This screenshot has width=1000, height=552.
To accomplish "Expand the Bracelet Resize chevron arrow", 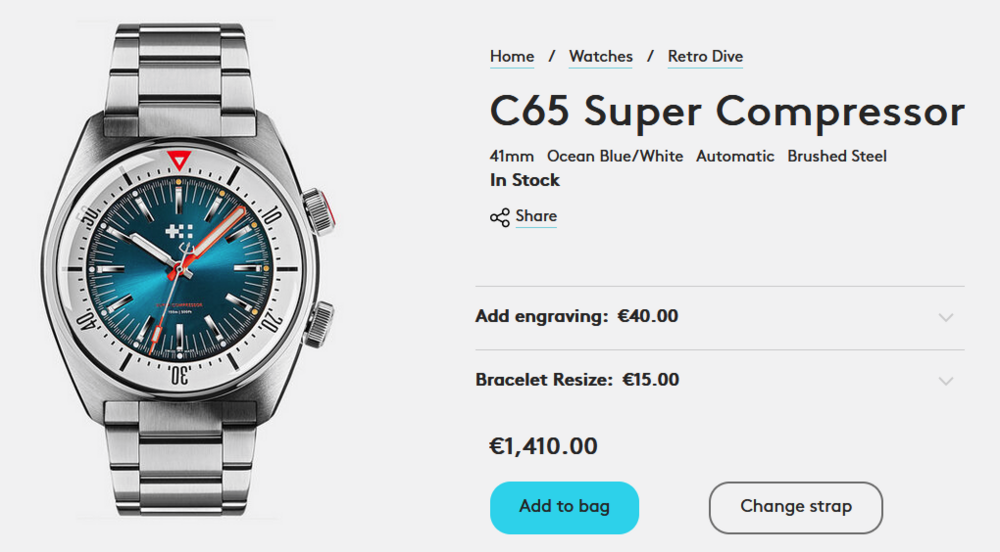I will pyautogui.click(x=946, y=381).
